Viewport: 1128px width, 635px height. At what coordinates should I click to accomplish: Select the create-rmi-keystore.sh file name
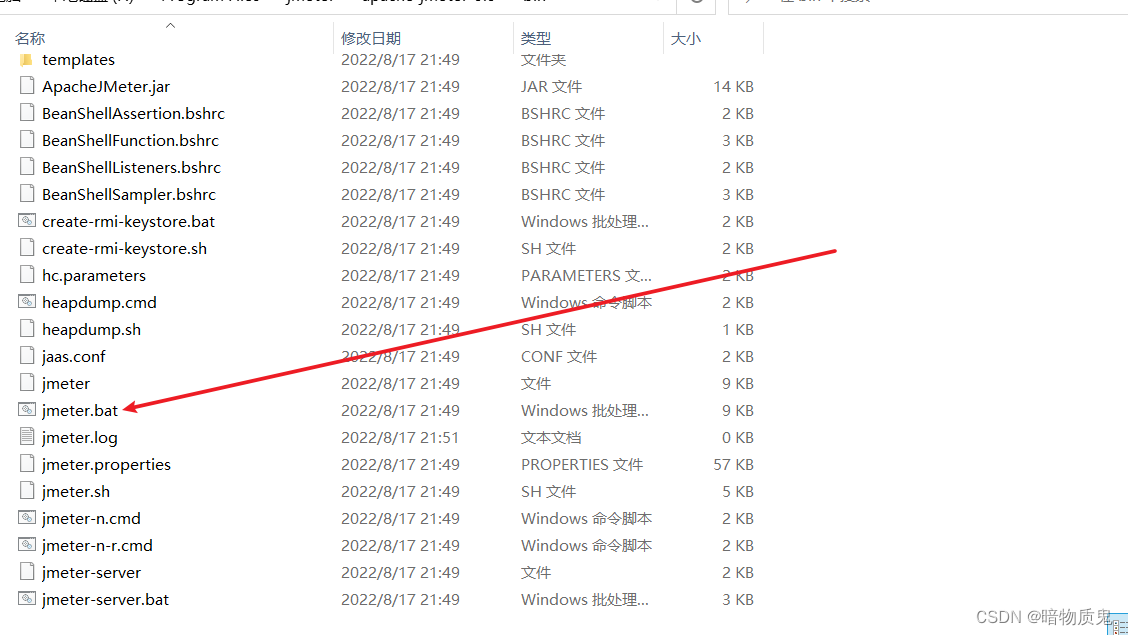point(124,249)
